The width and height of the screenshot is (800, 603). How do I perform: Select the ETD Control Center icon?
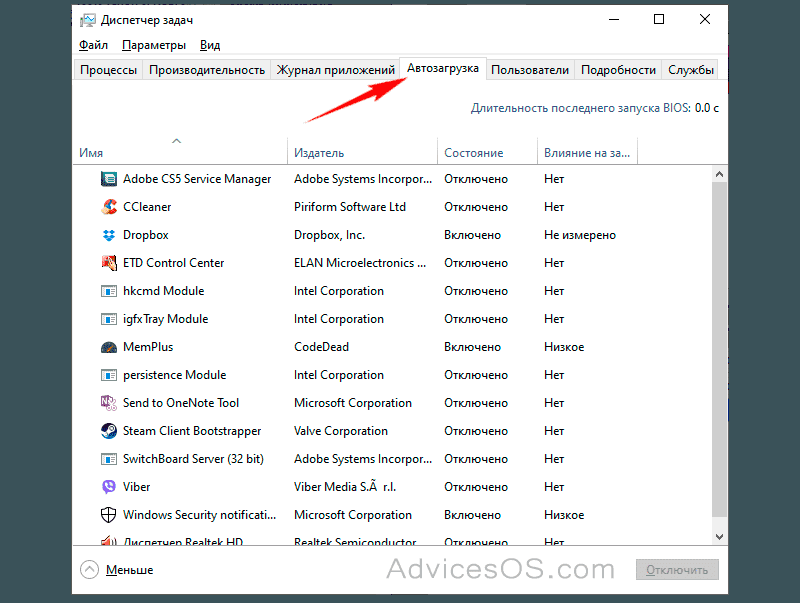pyautogui.click(x=108, y=263)
